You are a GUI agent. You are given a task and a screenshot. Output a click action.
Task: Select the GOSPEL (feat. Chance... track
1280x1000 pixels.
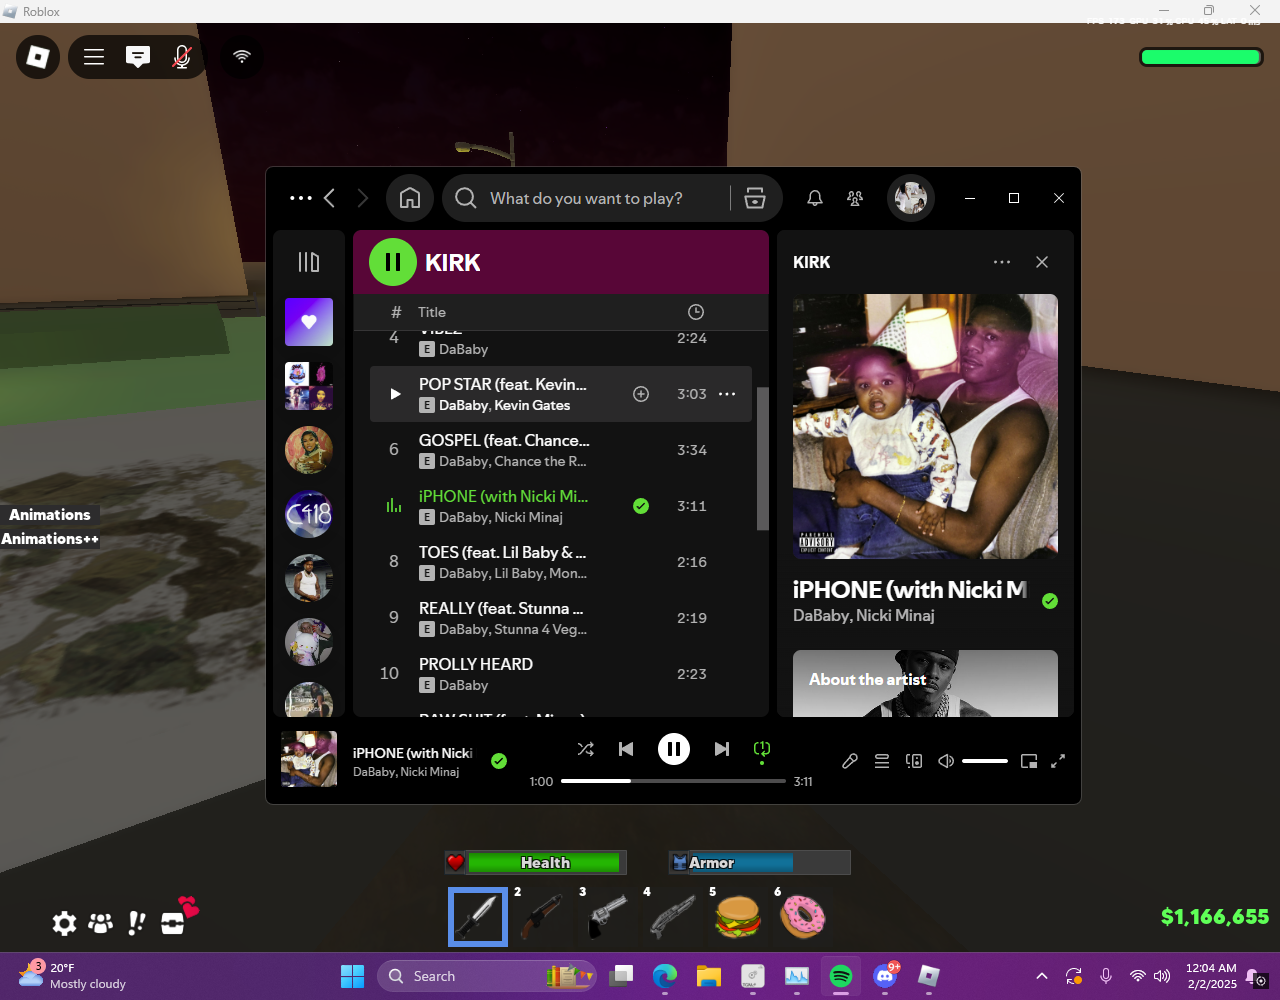click(x=561, y=450)
